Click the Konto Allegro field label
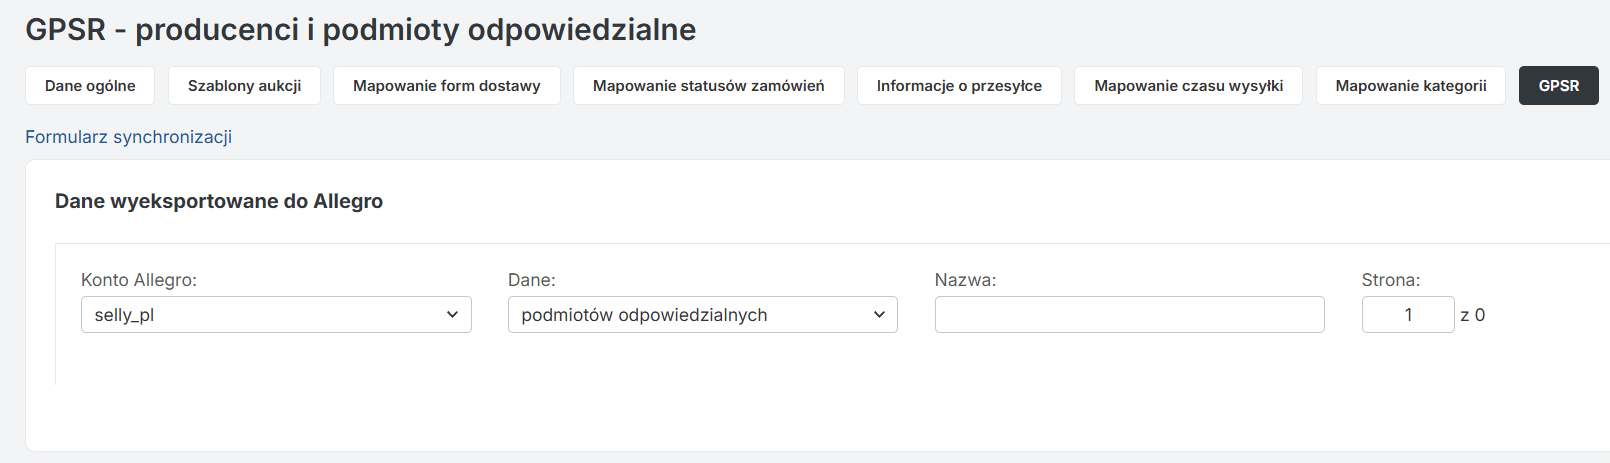The width and height of the screenshot is (1610, 463). pyautogui.click(x=139, y=280)
